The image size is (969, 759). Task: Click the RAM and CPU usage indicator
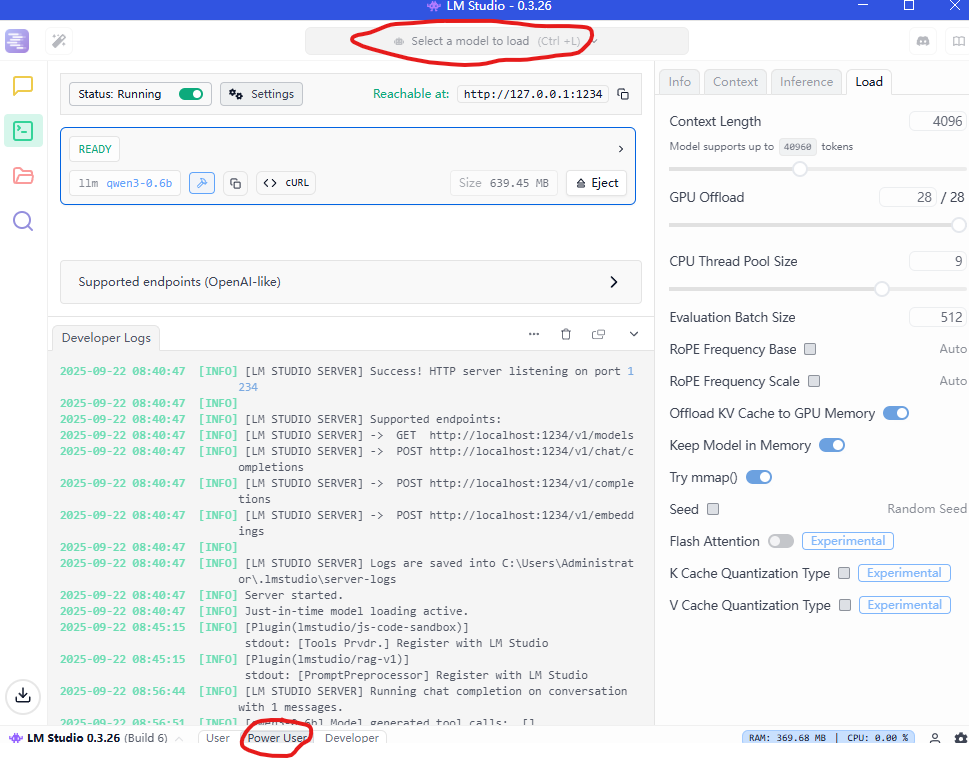pyautogui.click(x=829, y=738)
